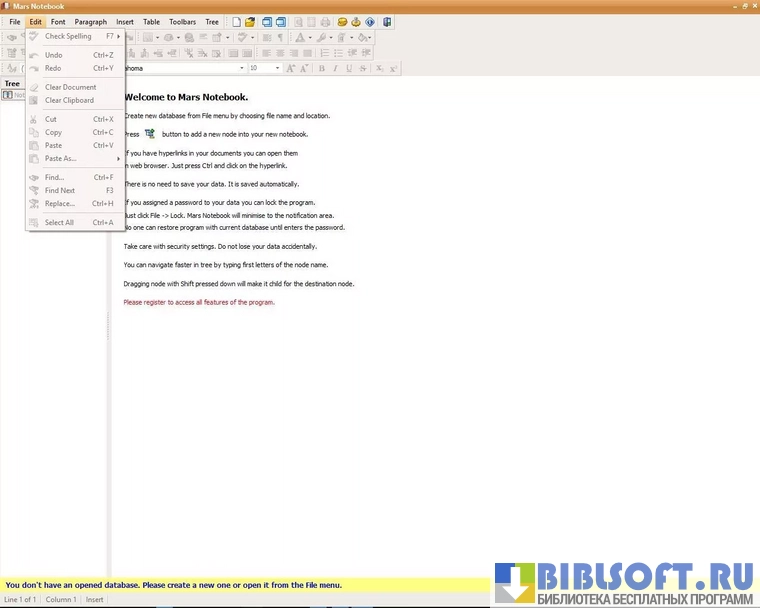Click the Open folder toolbar icon
This screenshot has width=760, height=608.
[250, 22]
